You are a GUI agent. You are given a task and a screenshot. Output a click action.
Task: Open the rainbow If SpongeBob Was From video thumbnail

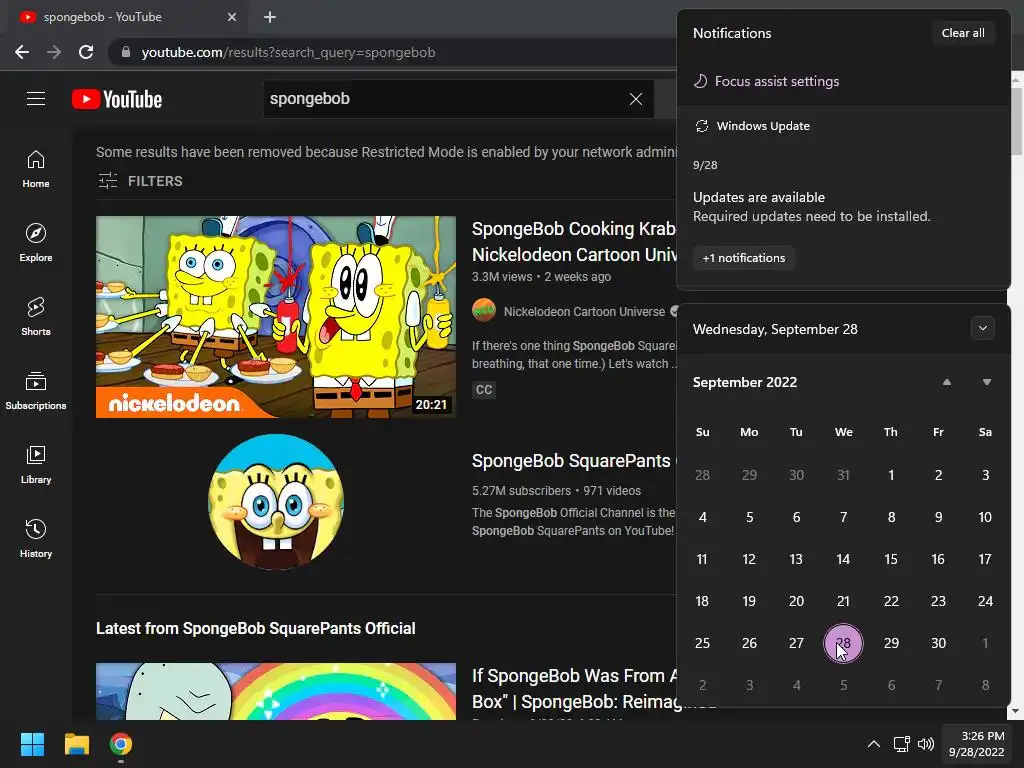(x=276, y=692)
